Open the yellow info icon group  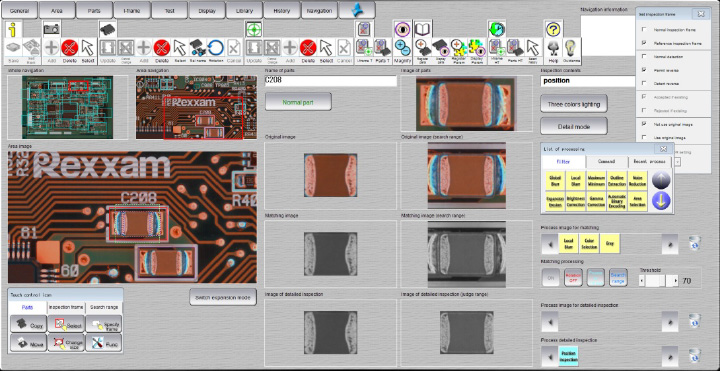click(x=13, y=29)
